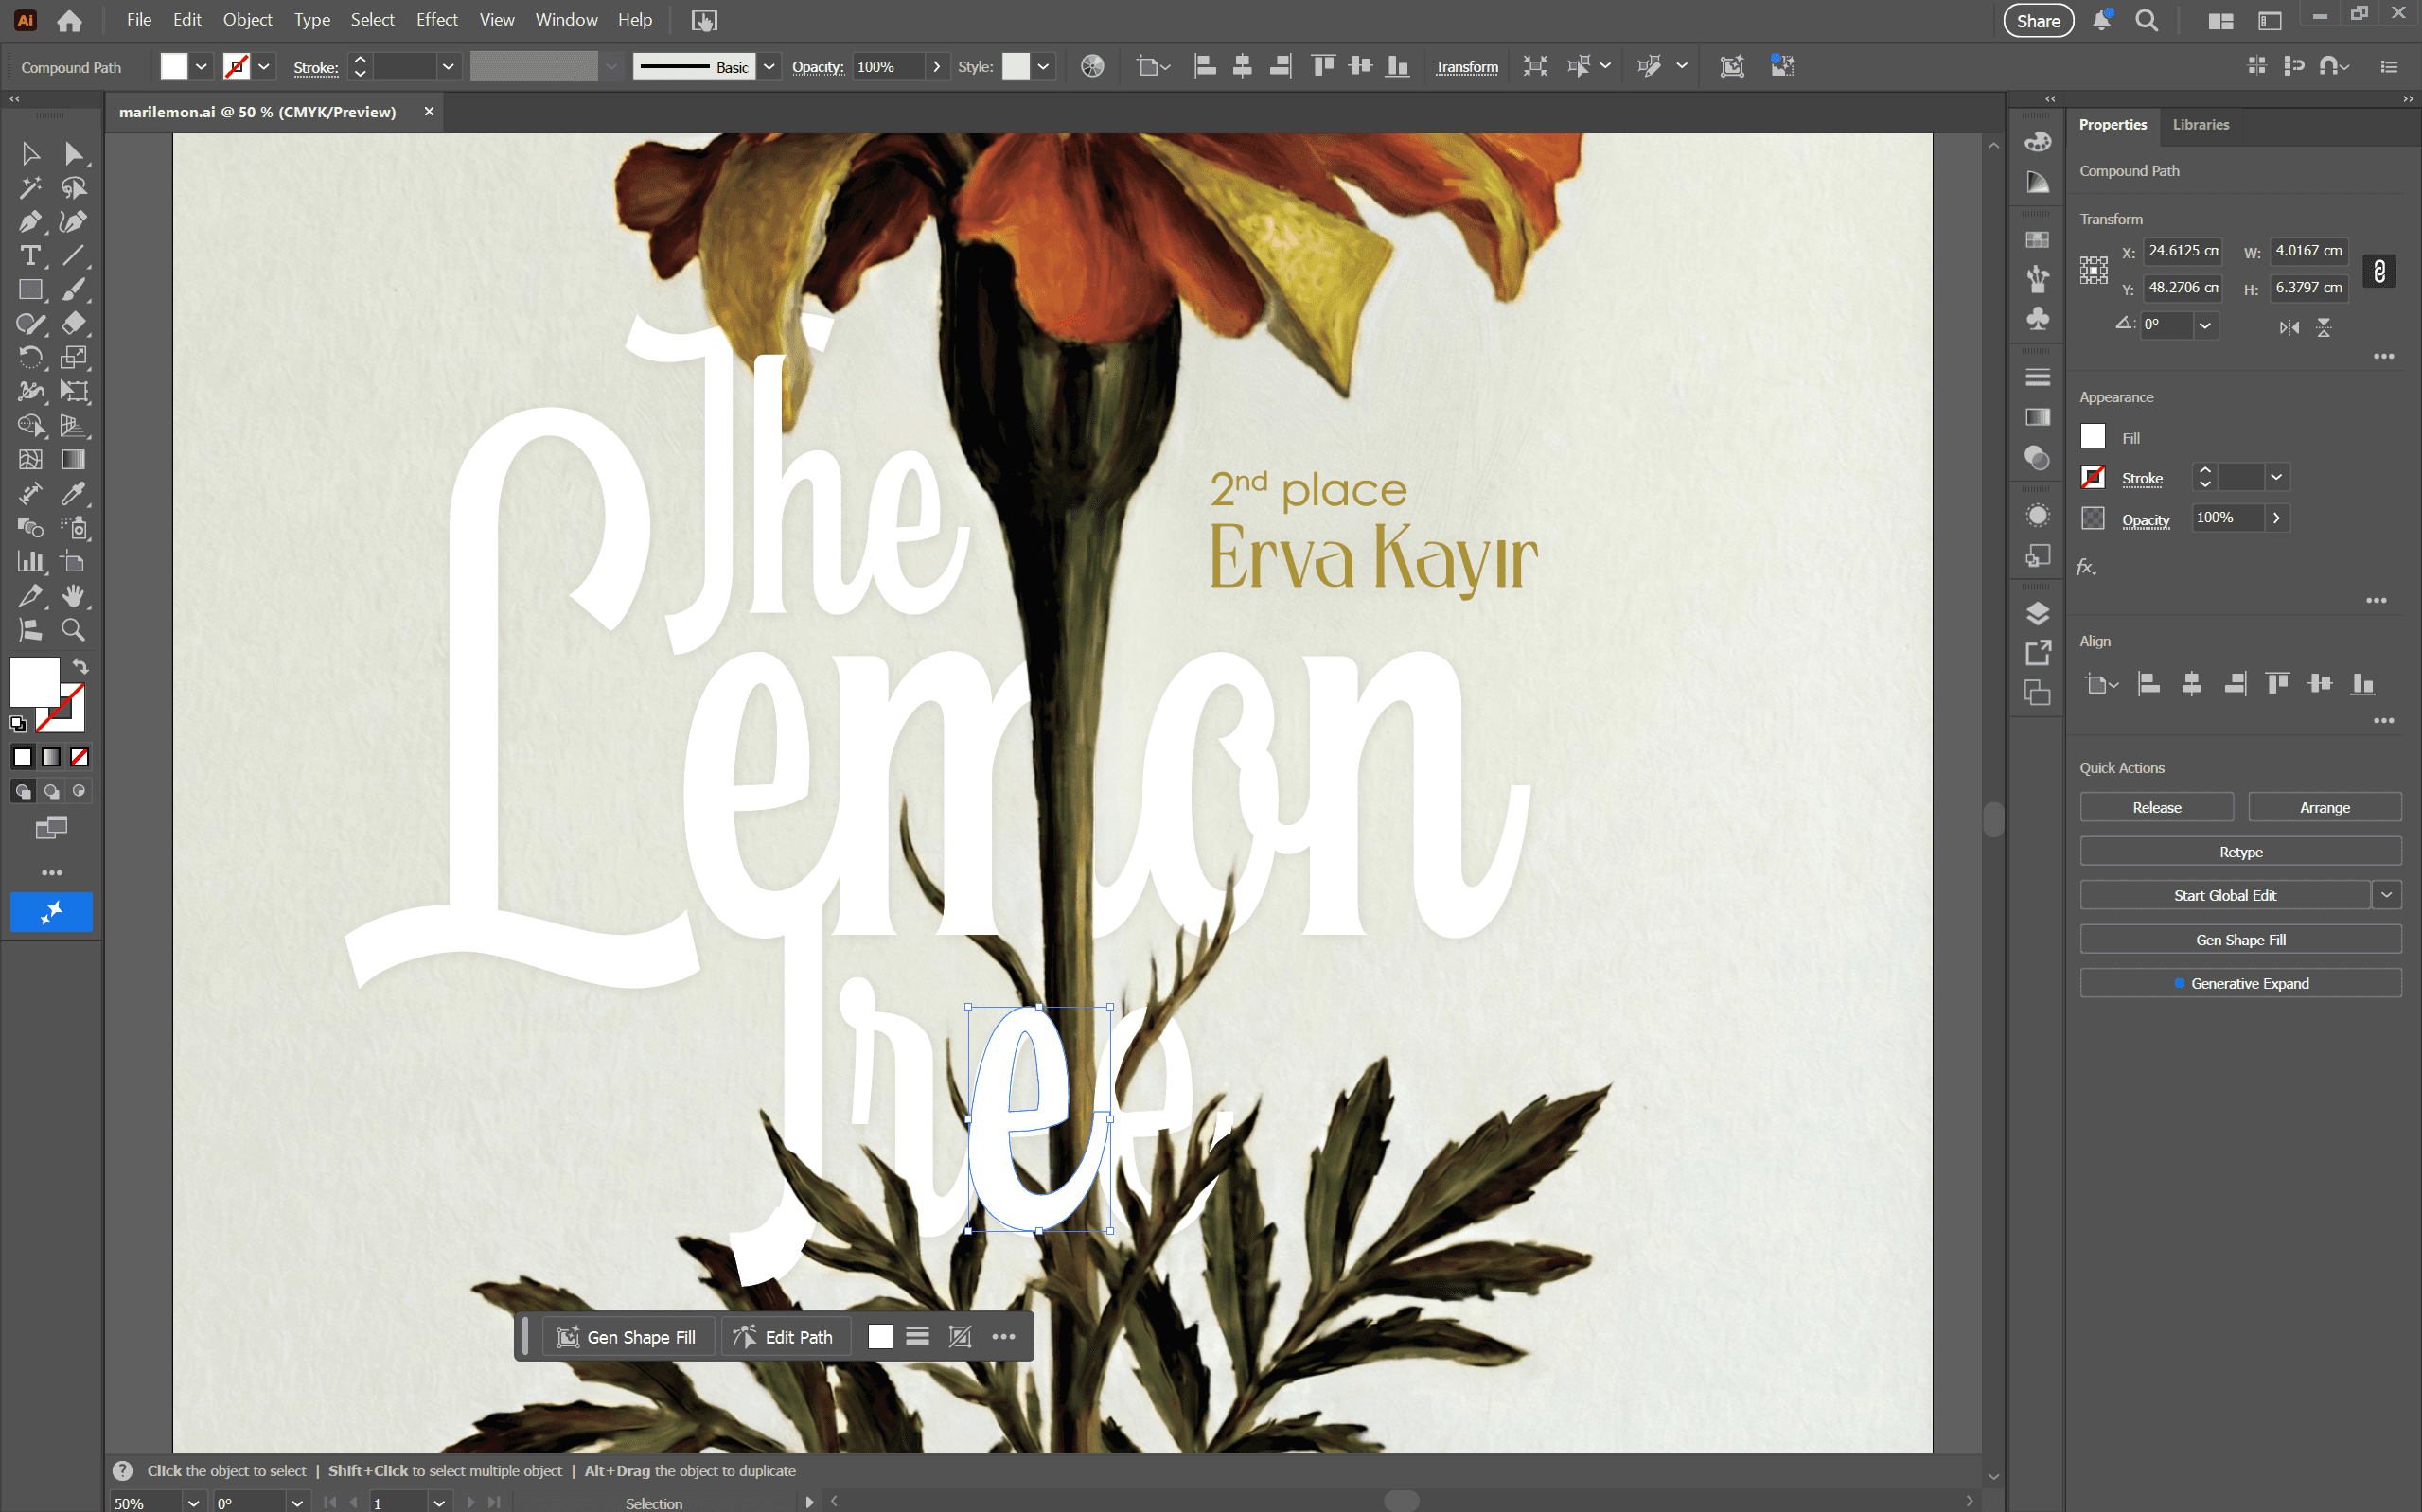
Task: Open the Start Global Edit options arrow
Action: coord(2387,895)
